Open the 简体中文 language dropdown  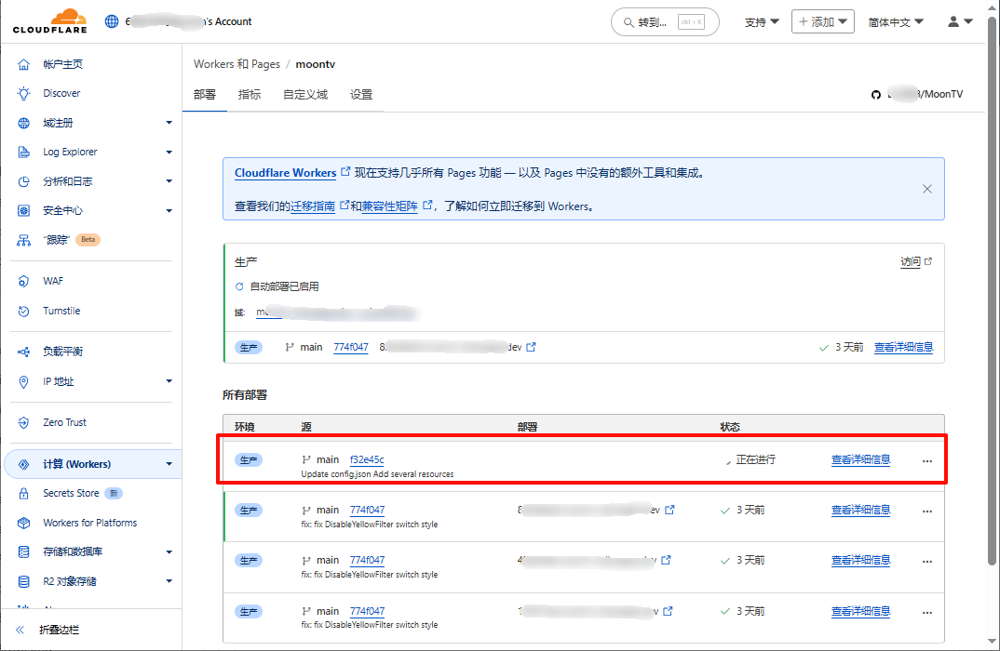[x=896, y=22]
